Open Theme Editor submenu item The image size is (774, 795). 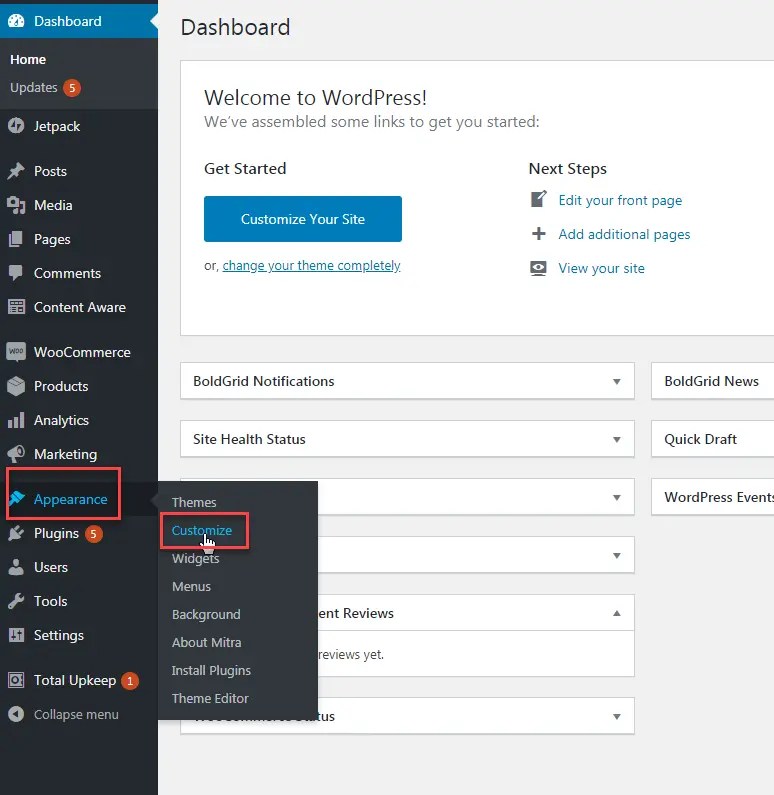click(x=210, y=698)
